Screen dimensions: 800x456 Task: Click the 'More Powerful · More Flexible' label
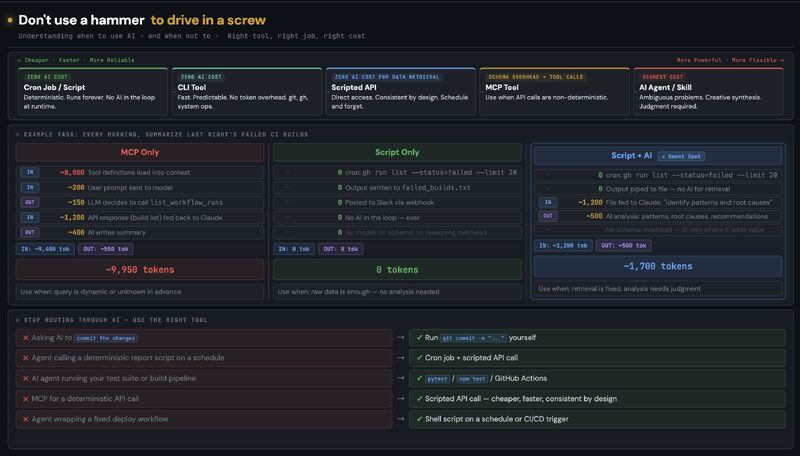pyautogui.click(x=730, y=60)
